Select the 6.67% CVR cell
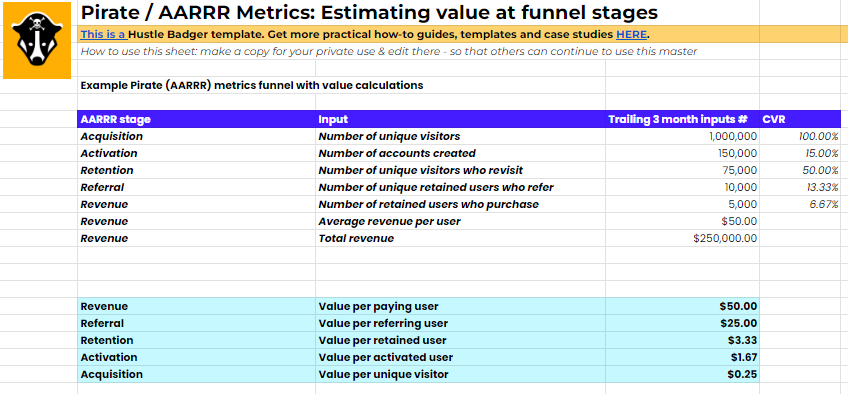 800,204
